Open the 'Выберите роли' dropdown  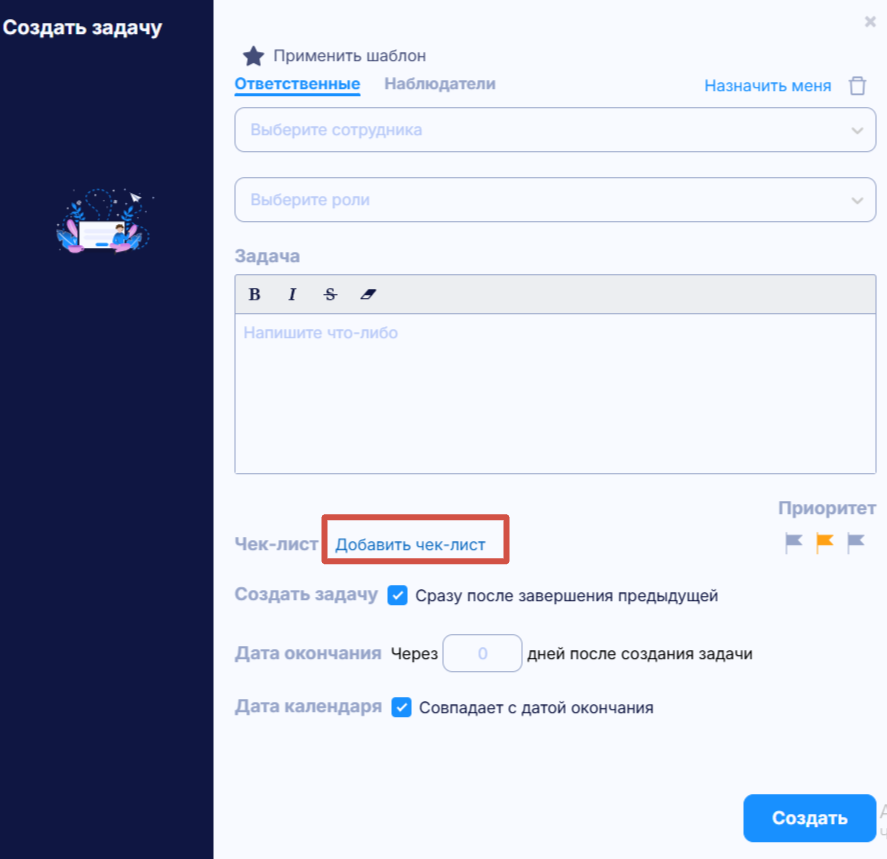coord(555,200)
